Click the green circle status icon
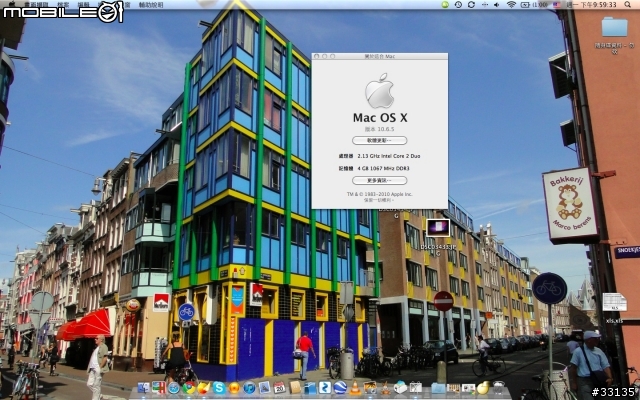The width and height of the screenshot is (640, 400). [445, 4]
